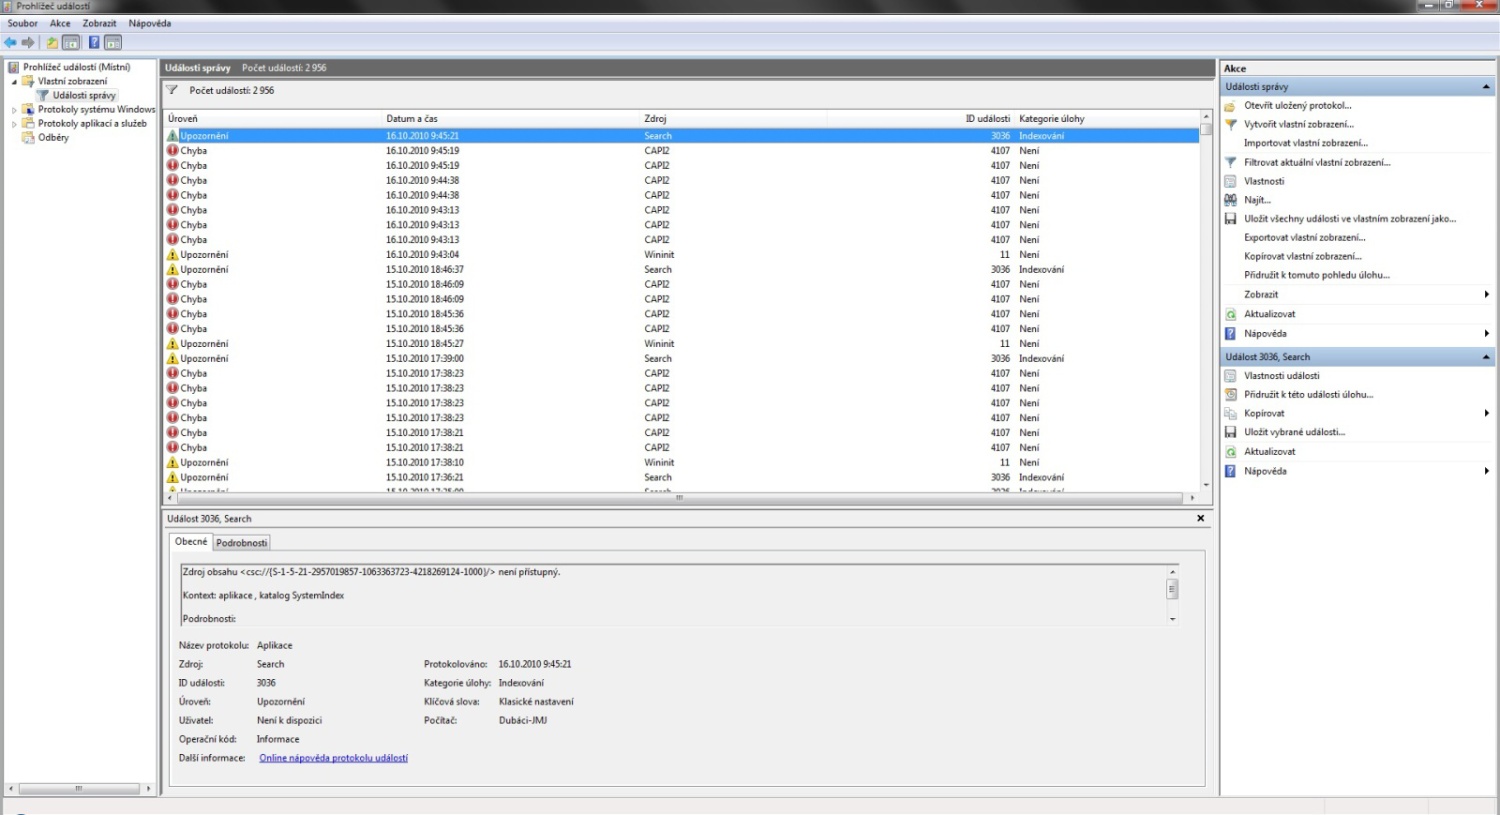Close the Událost 3036 detail pane

point(1201,518)
